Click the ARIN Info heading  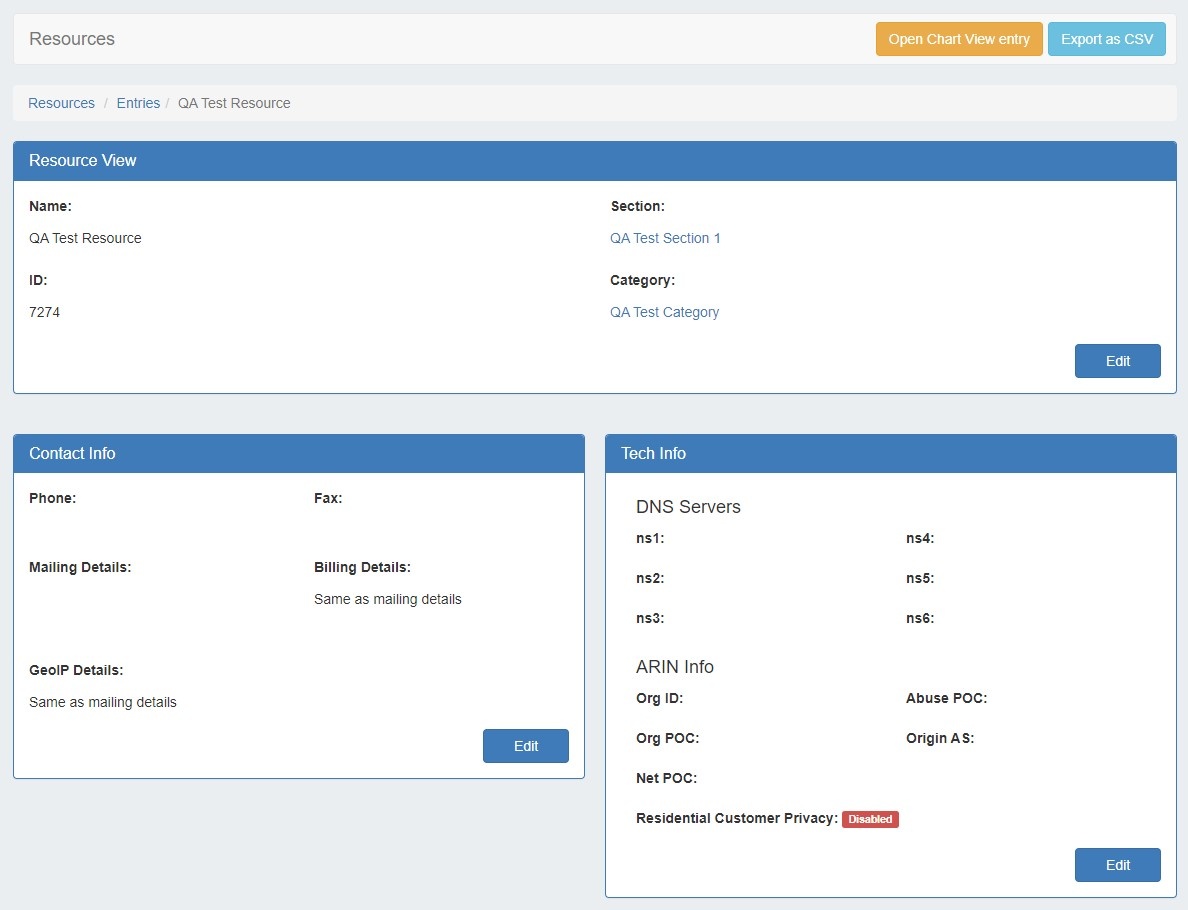pyautogui.click(x=674, y=667)
